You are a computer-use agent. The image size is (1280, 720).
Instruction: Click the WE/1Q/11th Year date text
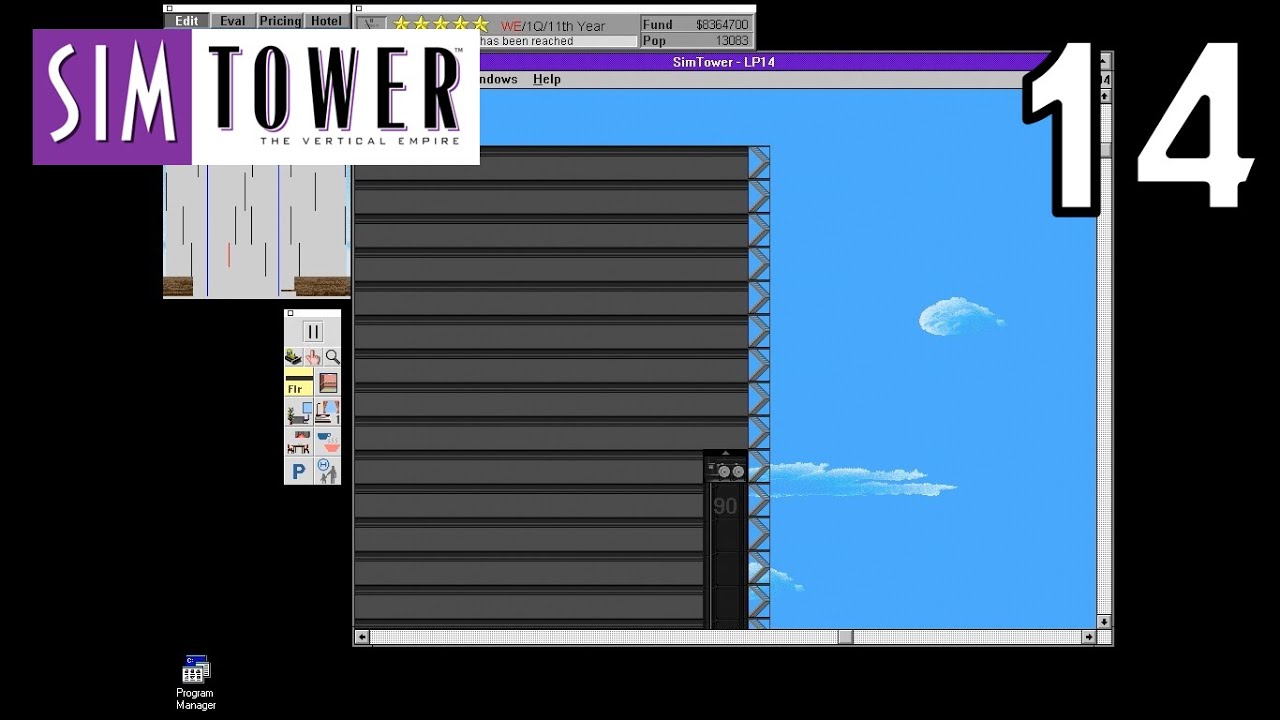pos(553,26)
